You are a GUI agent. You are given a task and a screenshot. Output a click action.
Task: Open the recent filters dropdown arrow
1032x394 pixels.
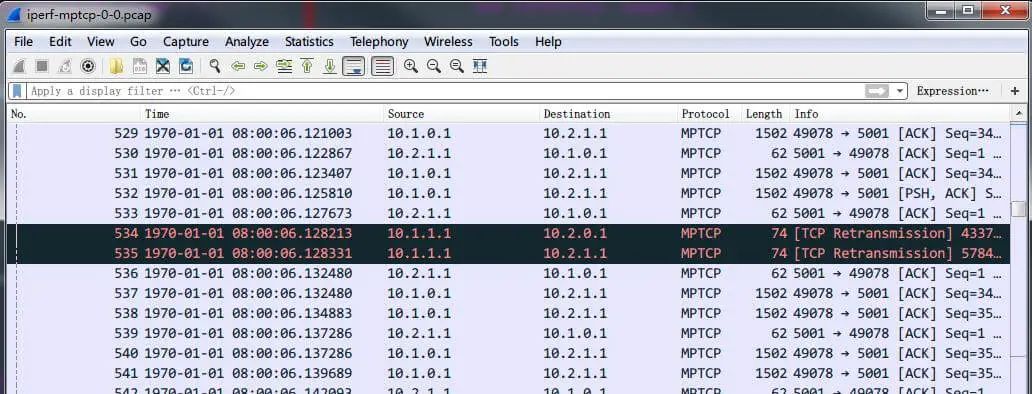pyautogui.click(x=900, y=91)
